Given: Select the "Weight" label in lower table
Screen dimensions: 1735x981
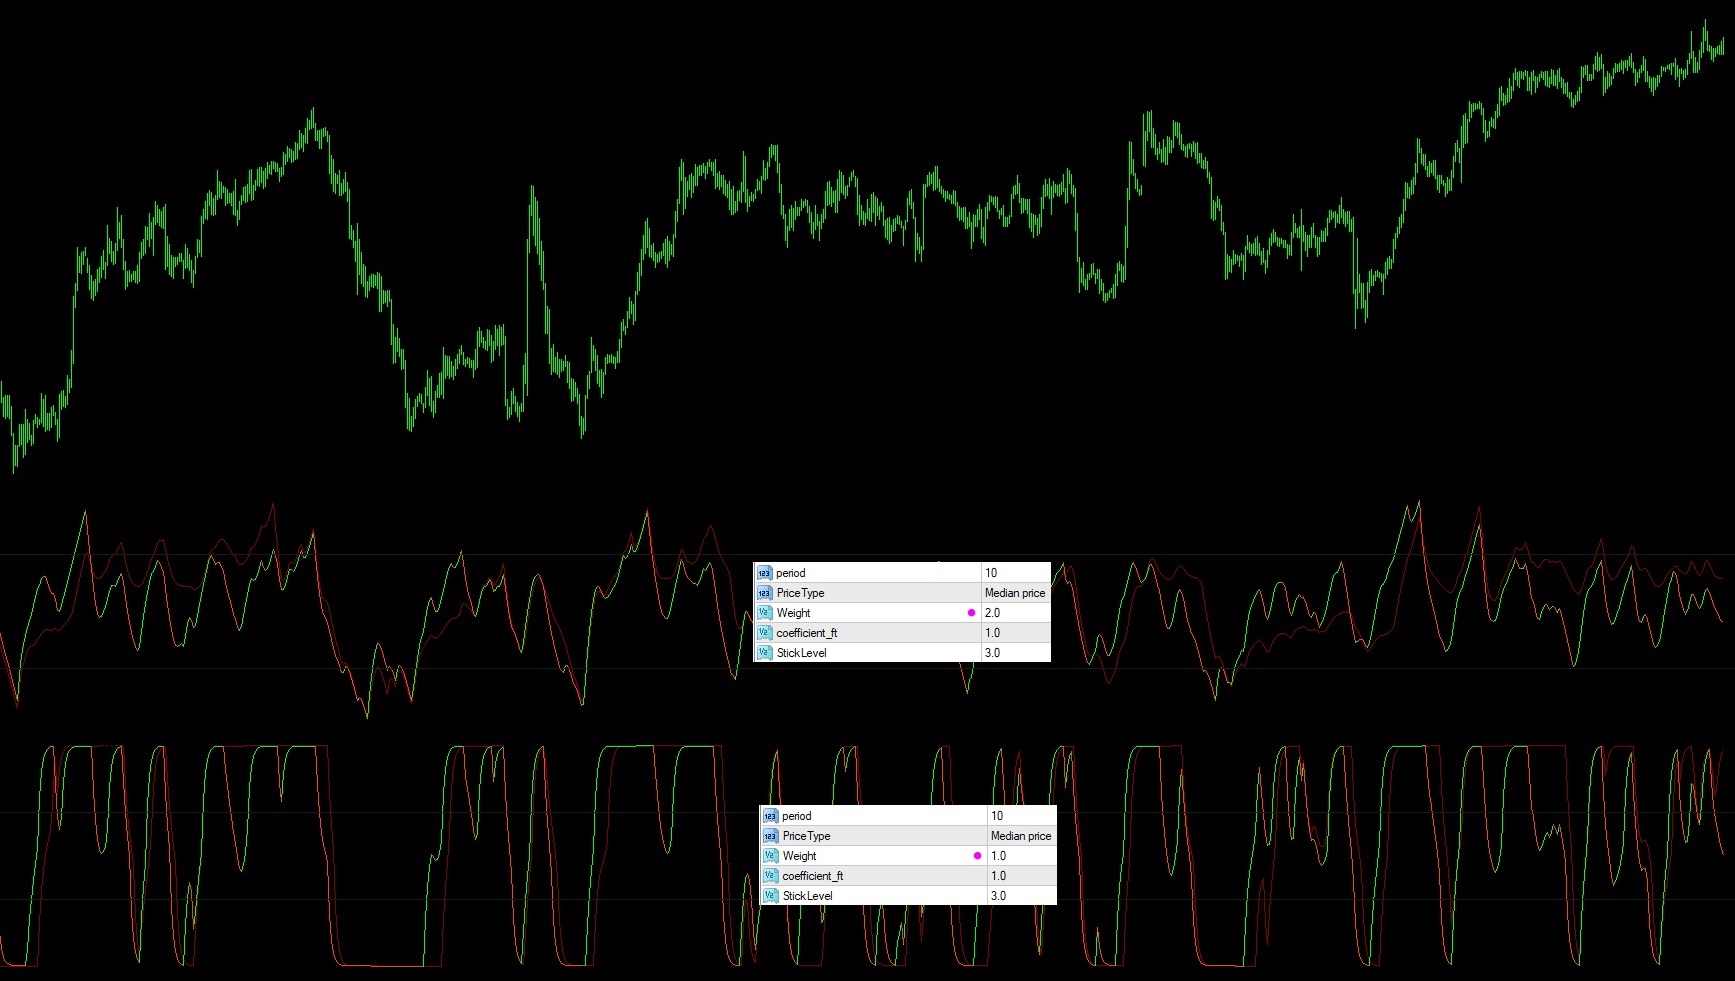Looking at the screenshot, I should point(800,856).
